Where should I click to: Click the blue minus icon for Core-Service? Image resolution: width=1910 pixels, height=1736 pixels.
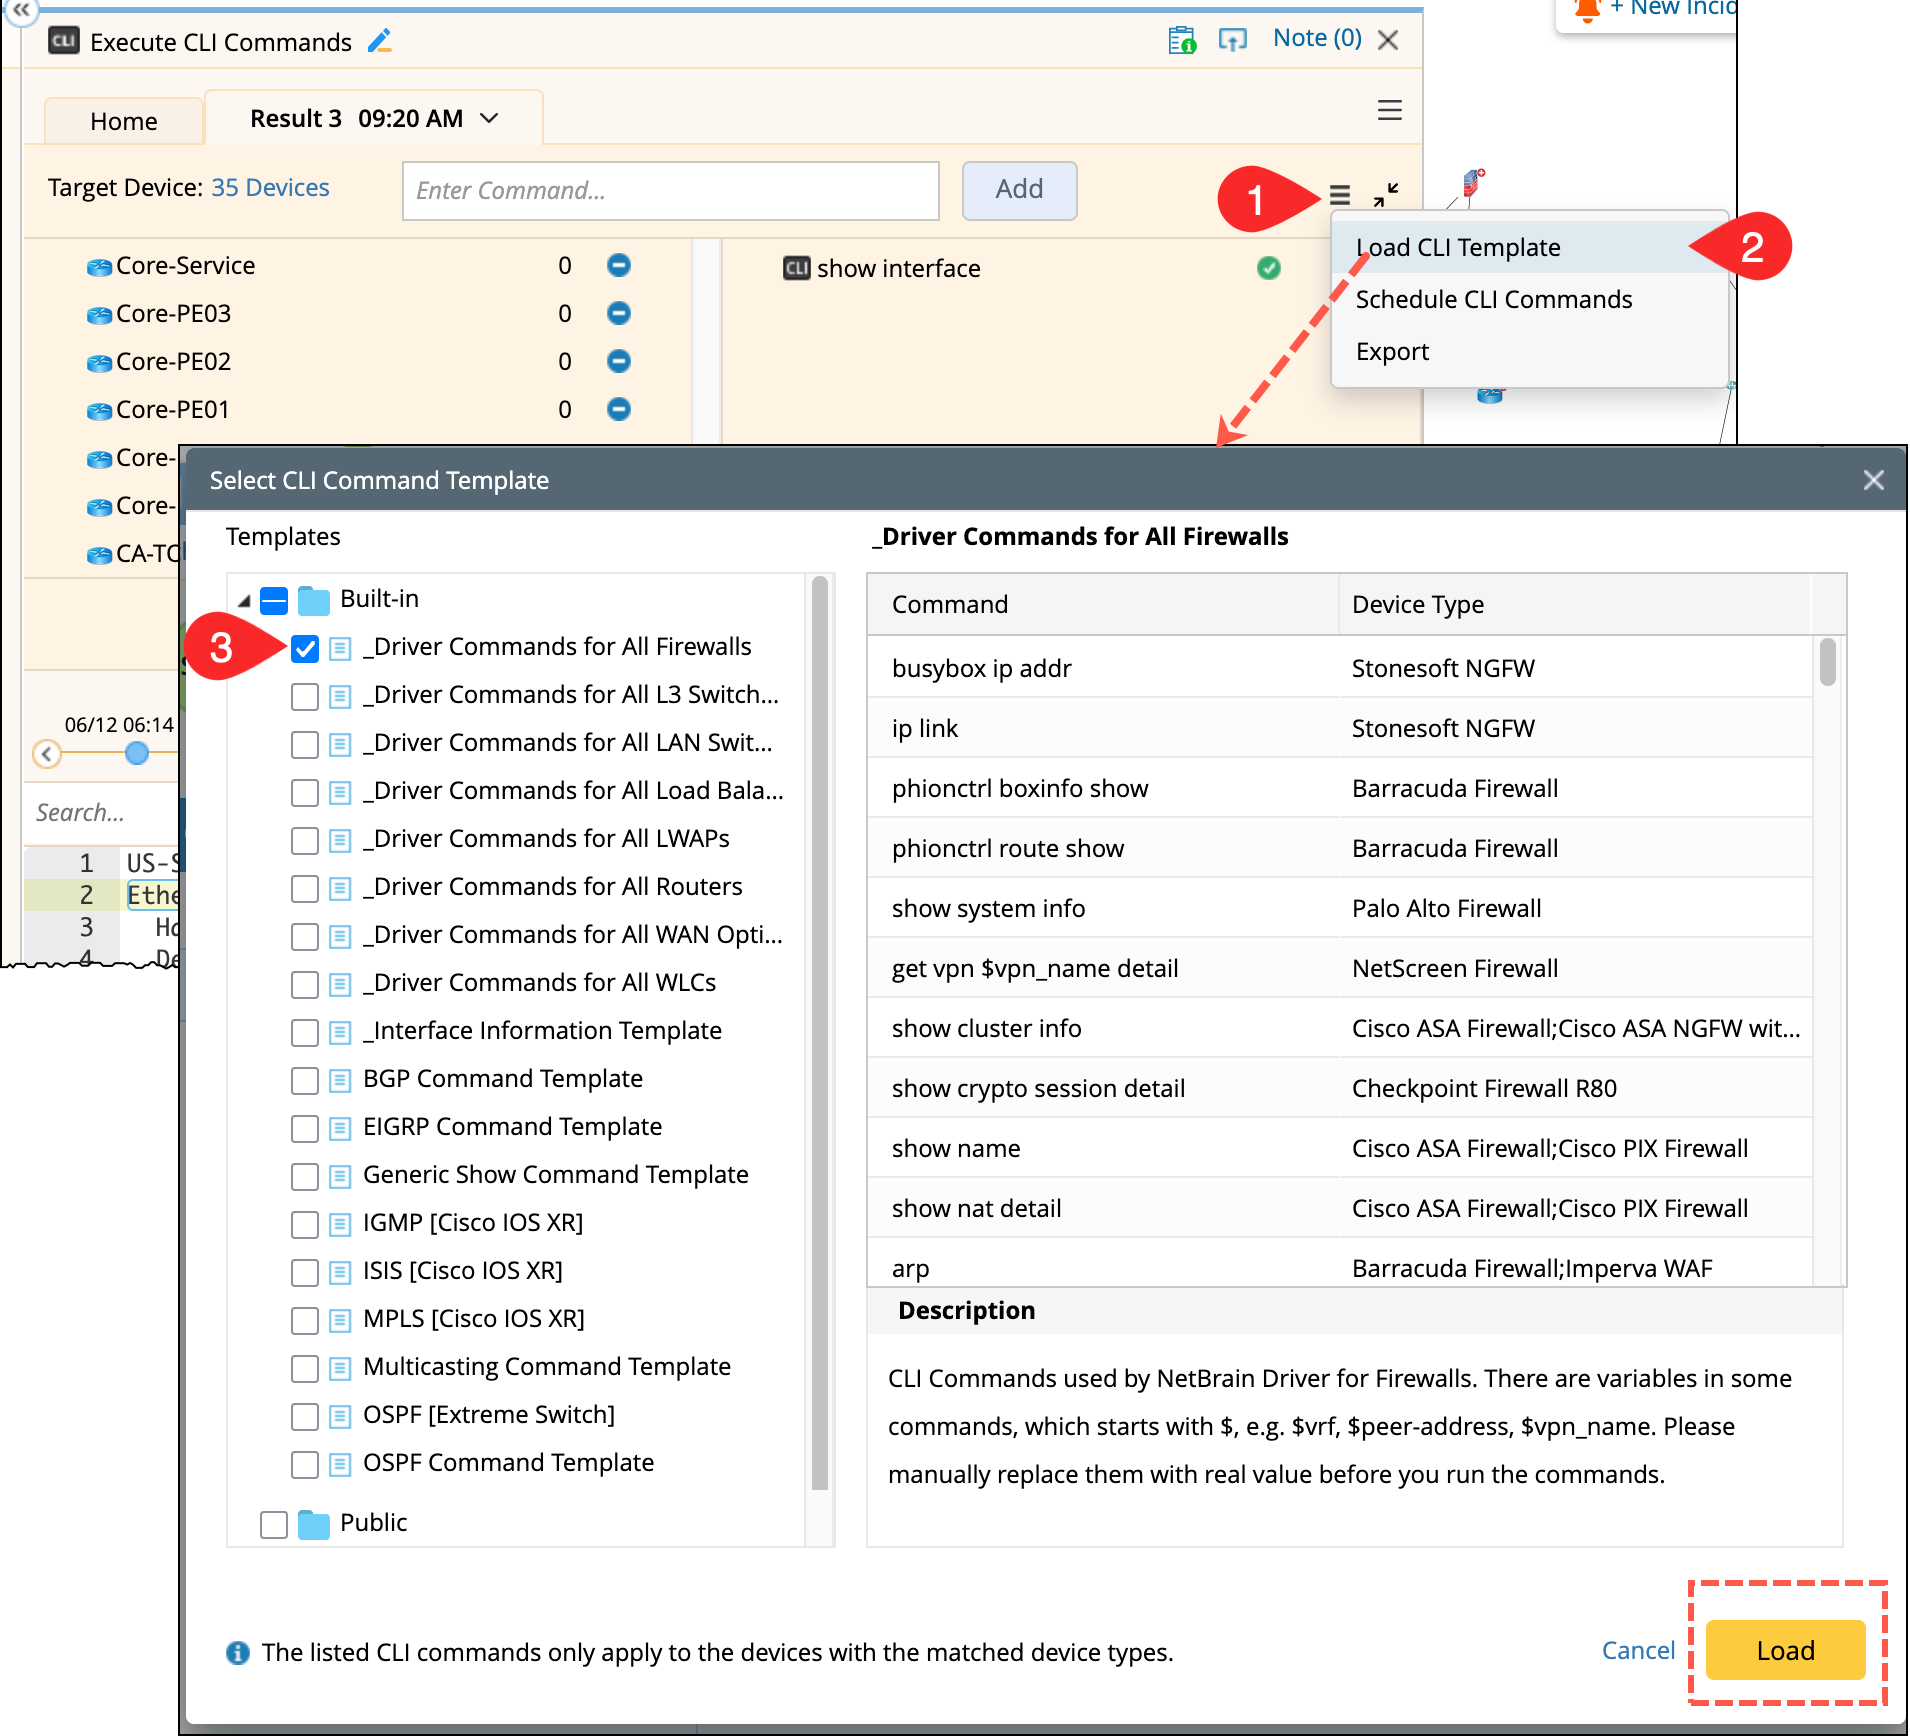(x=619, y=265)
